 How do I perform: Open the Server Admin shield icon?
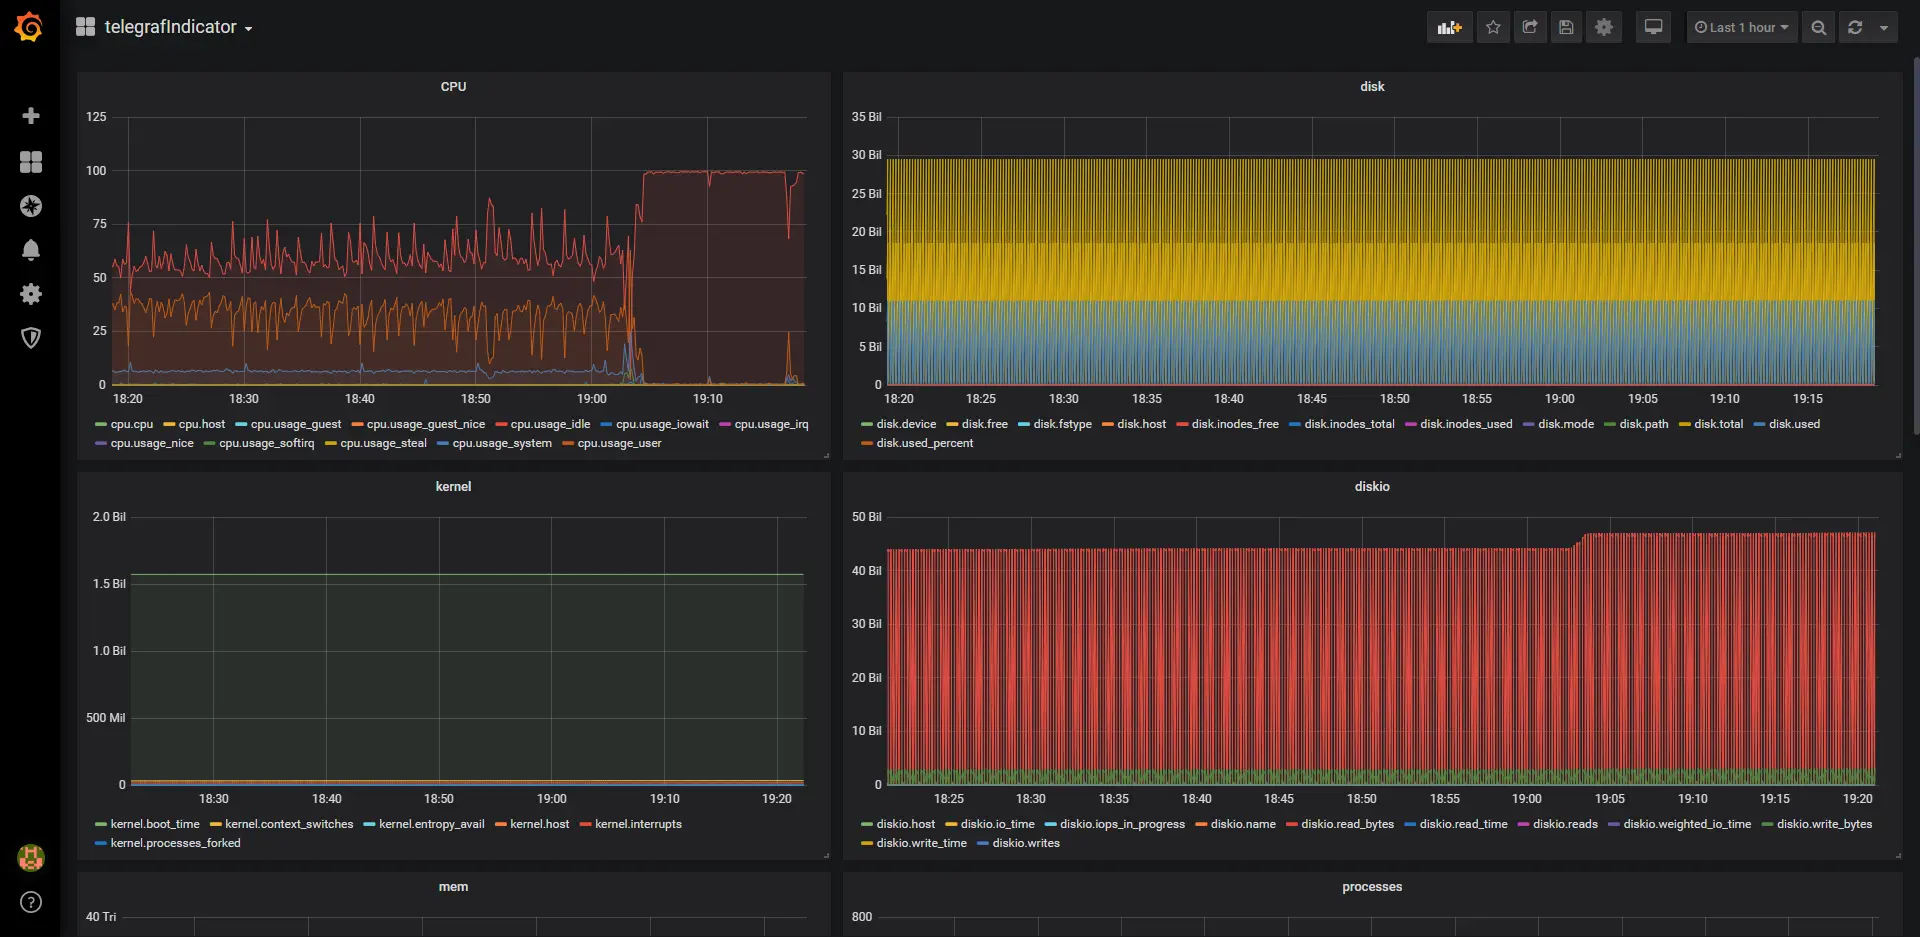coord(31,338)
